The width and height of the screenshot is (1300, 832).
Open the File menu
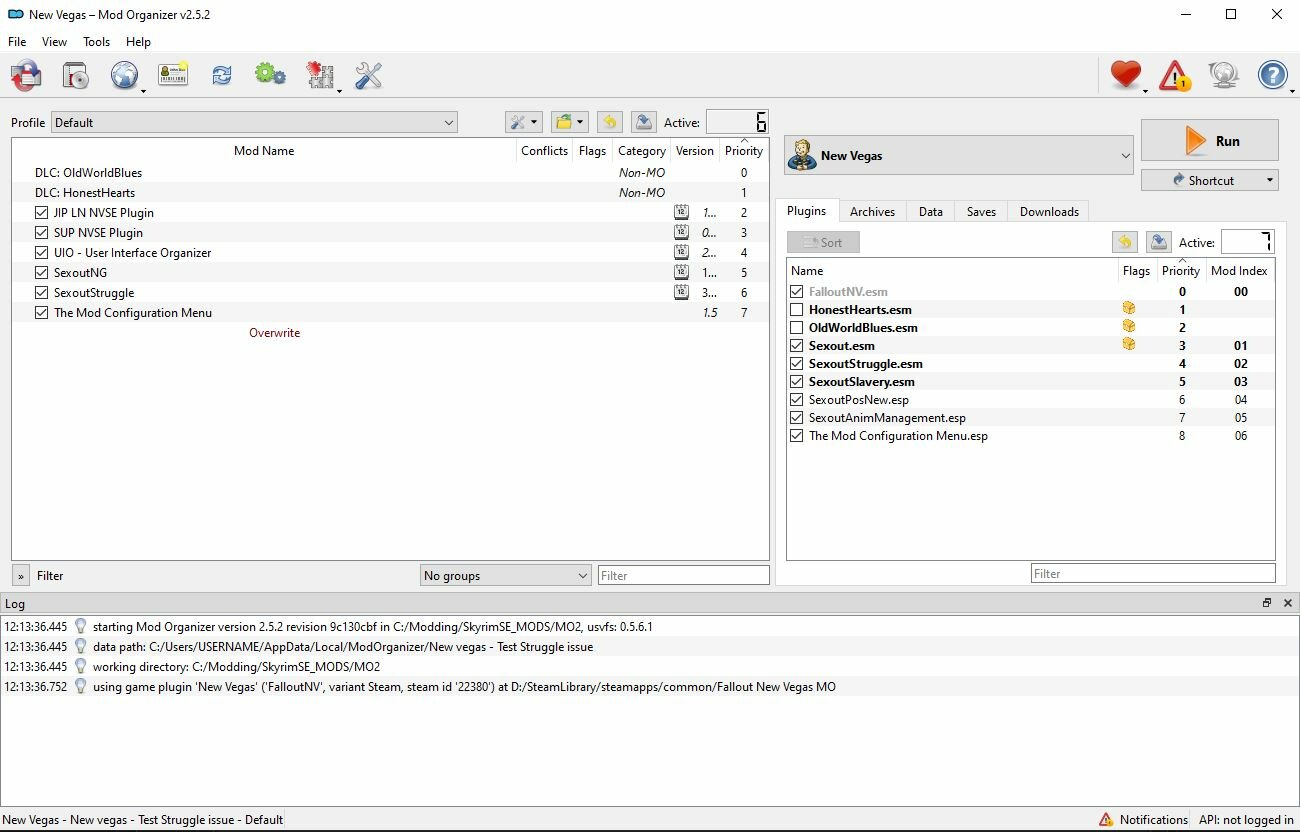(x=17, y=41)
